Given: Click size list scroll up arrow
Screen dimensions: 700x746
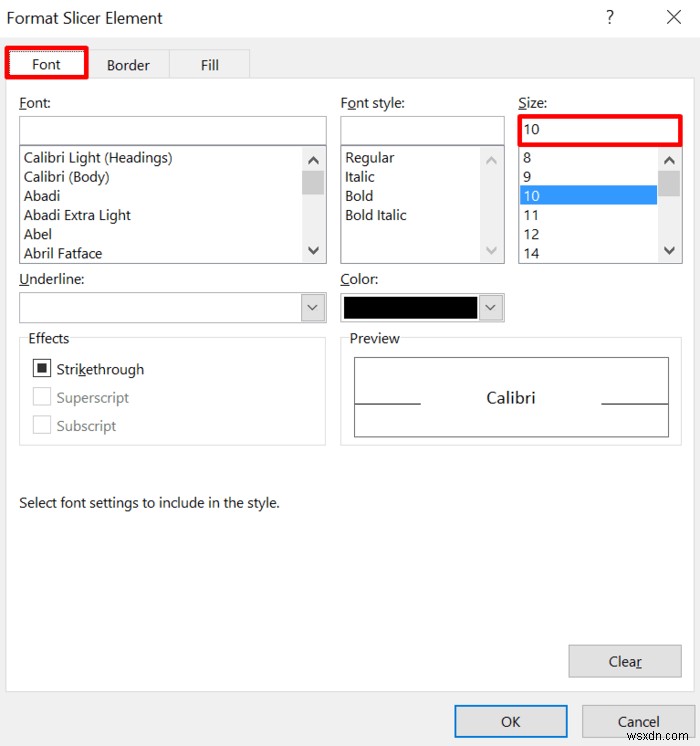Looking at the screenshot, I should click(x=669, y=160).
